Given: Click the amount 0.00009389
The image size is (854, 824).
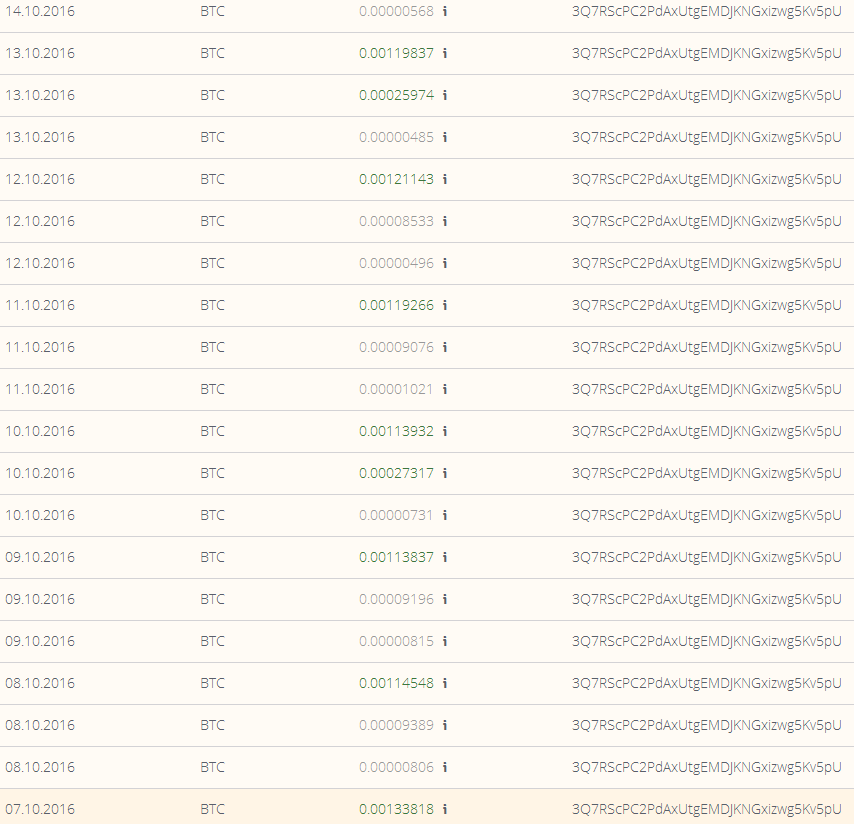Looking at the screenshot, I should pos(396,724).
